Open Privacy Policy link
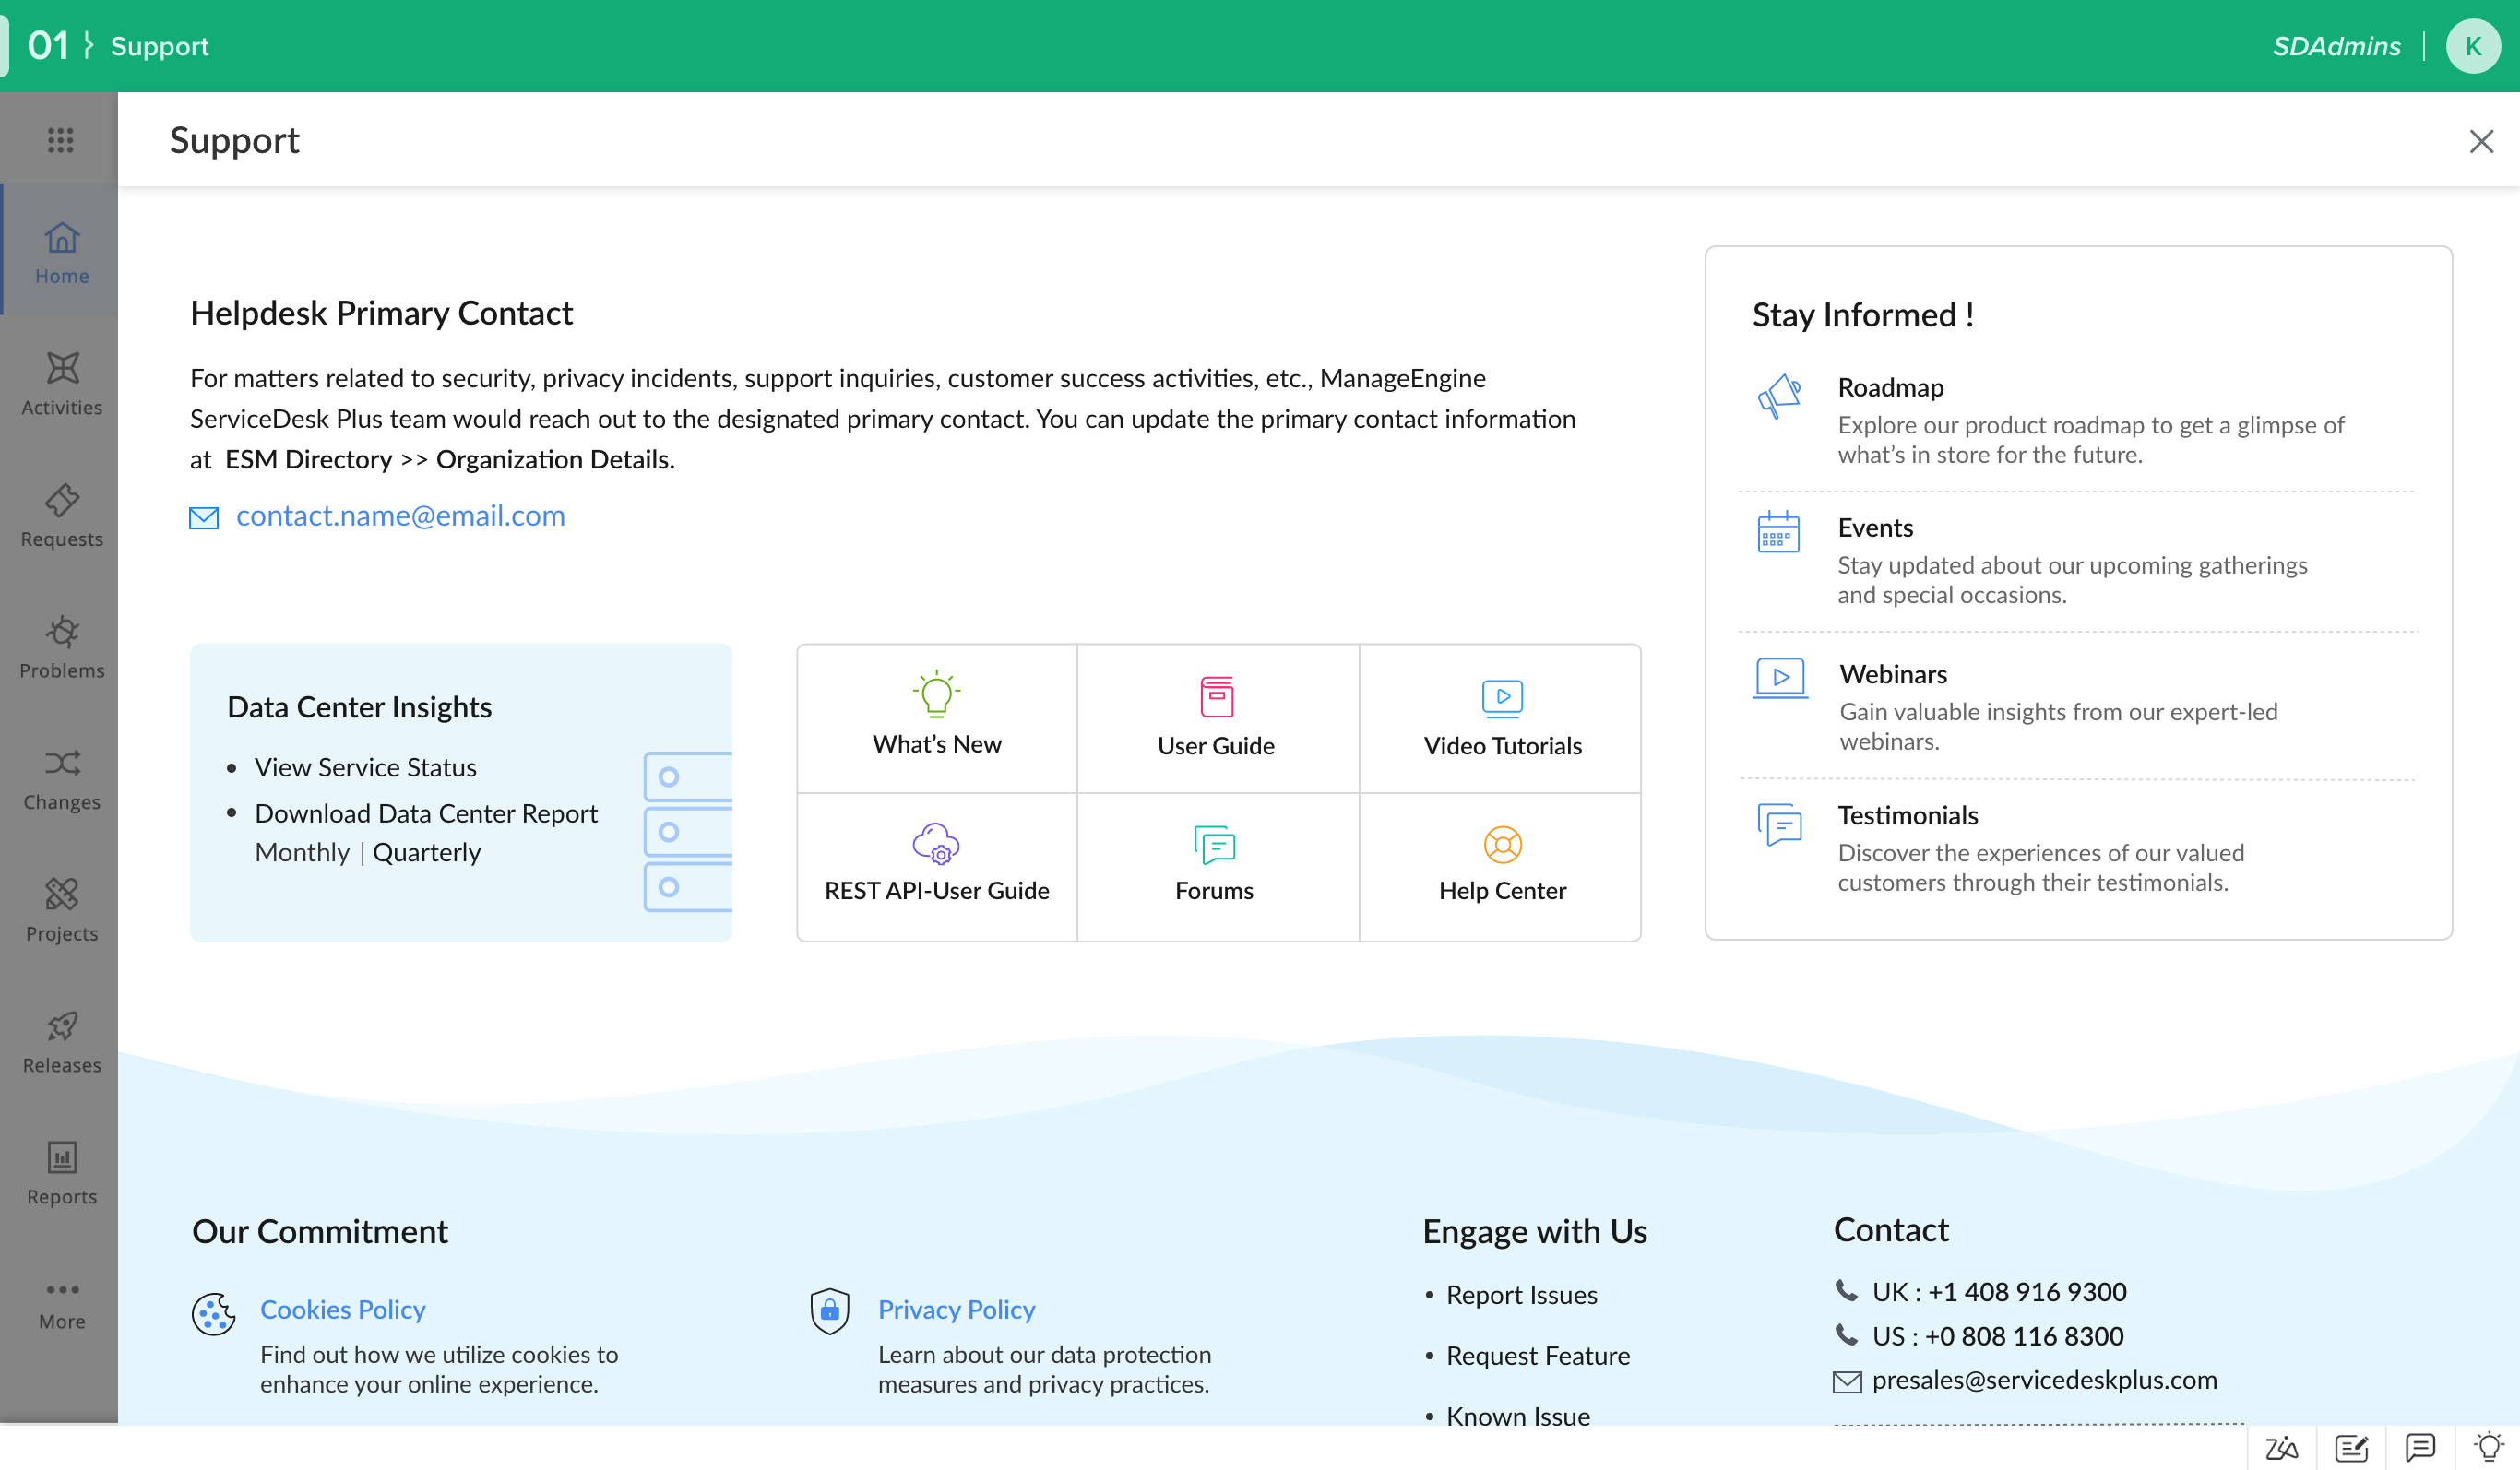The width and height of the screenshot is (2520, 1470). [956, 1309]
